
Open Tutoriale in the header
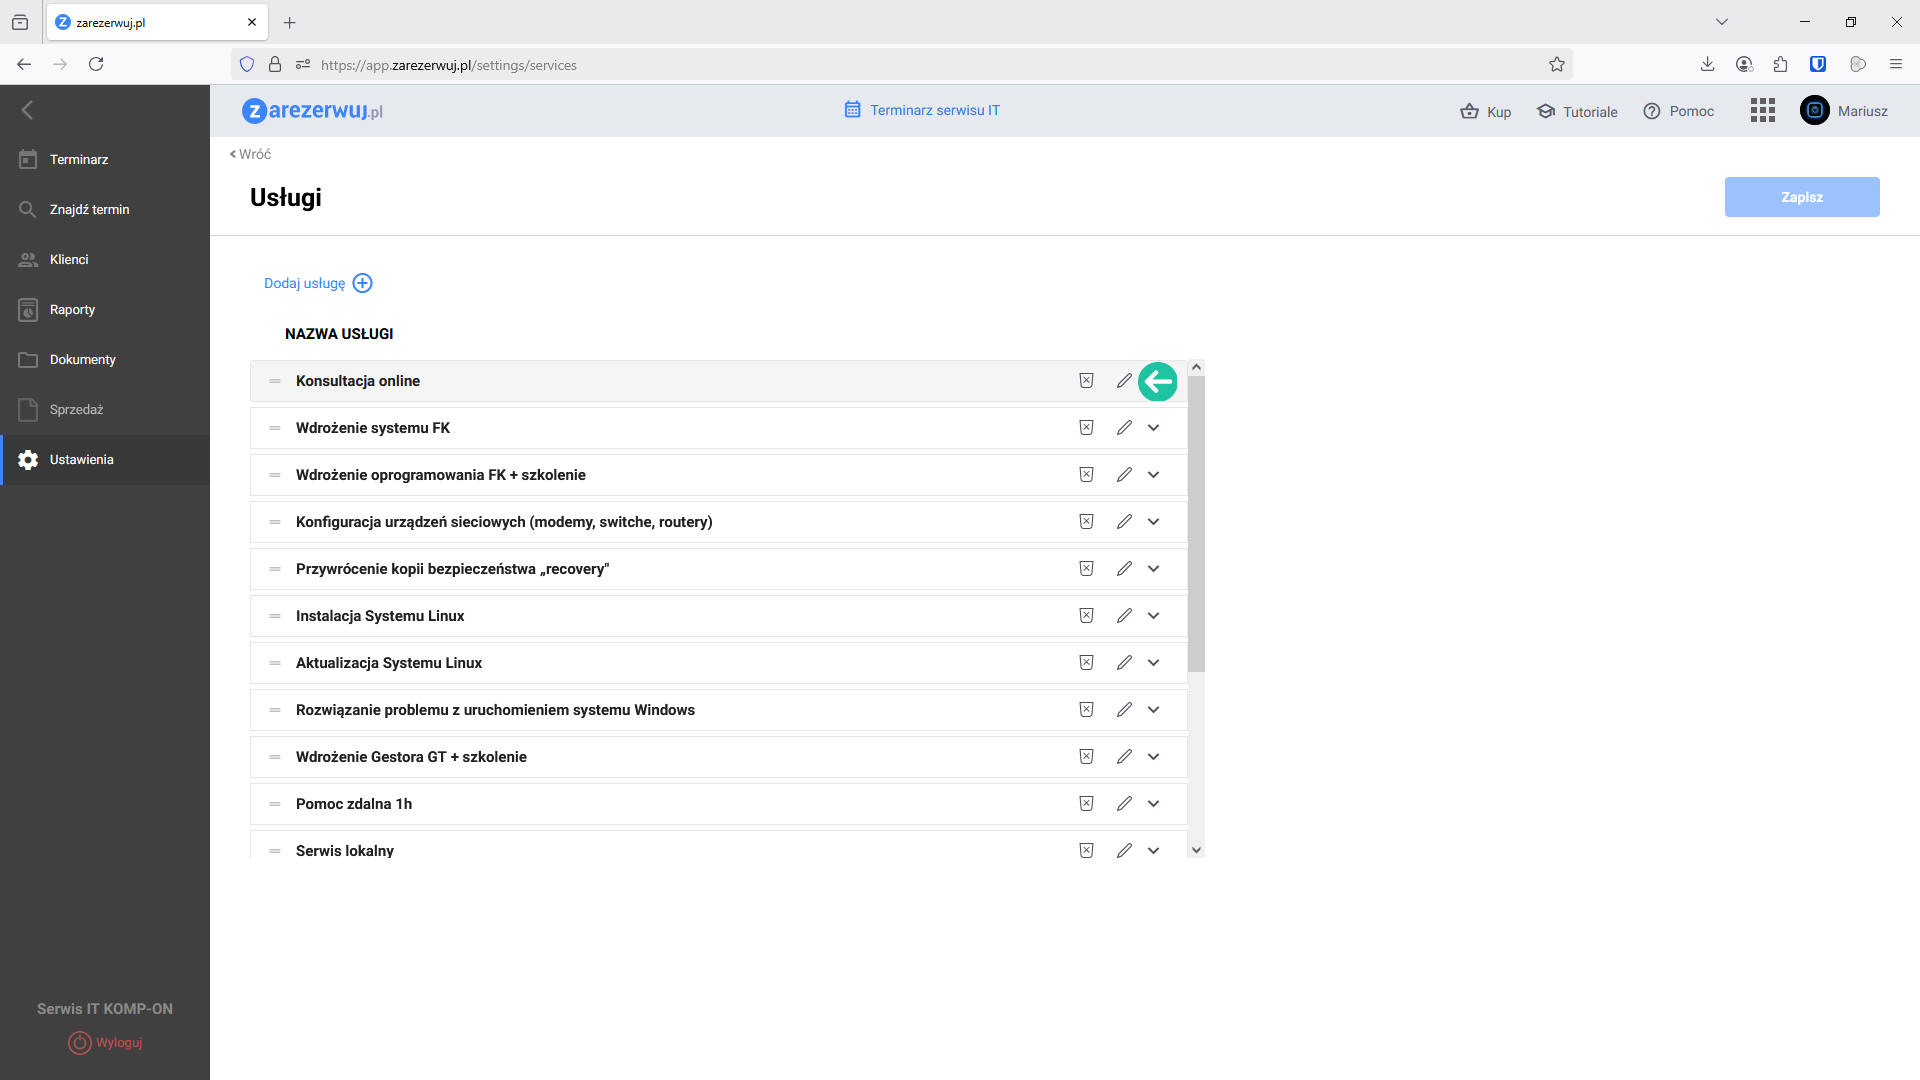point(1577,111)
